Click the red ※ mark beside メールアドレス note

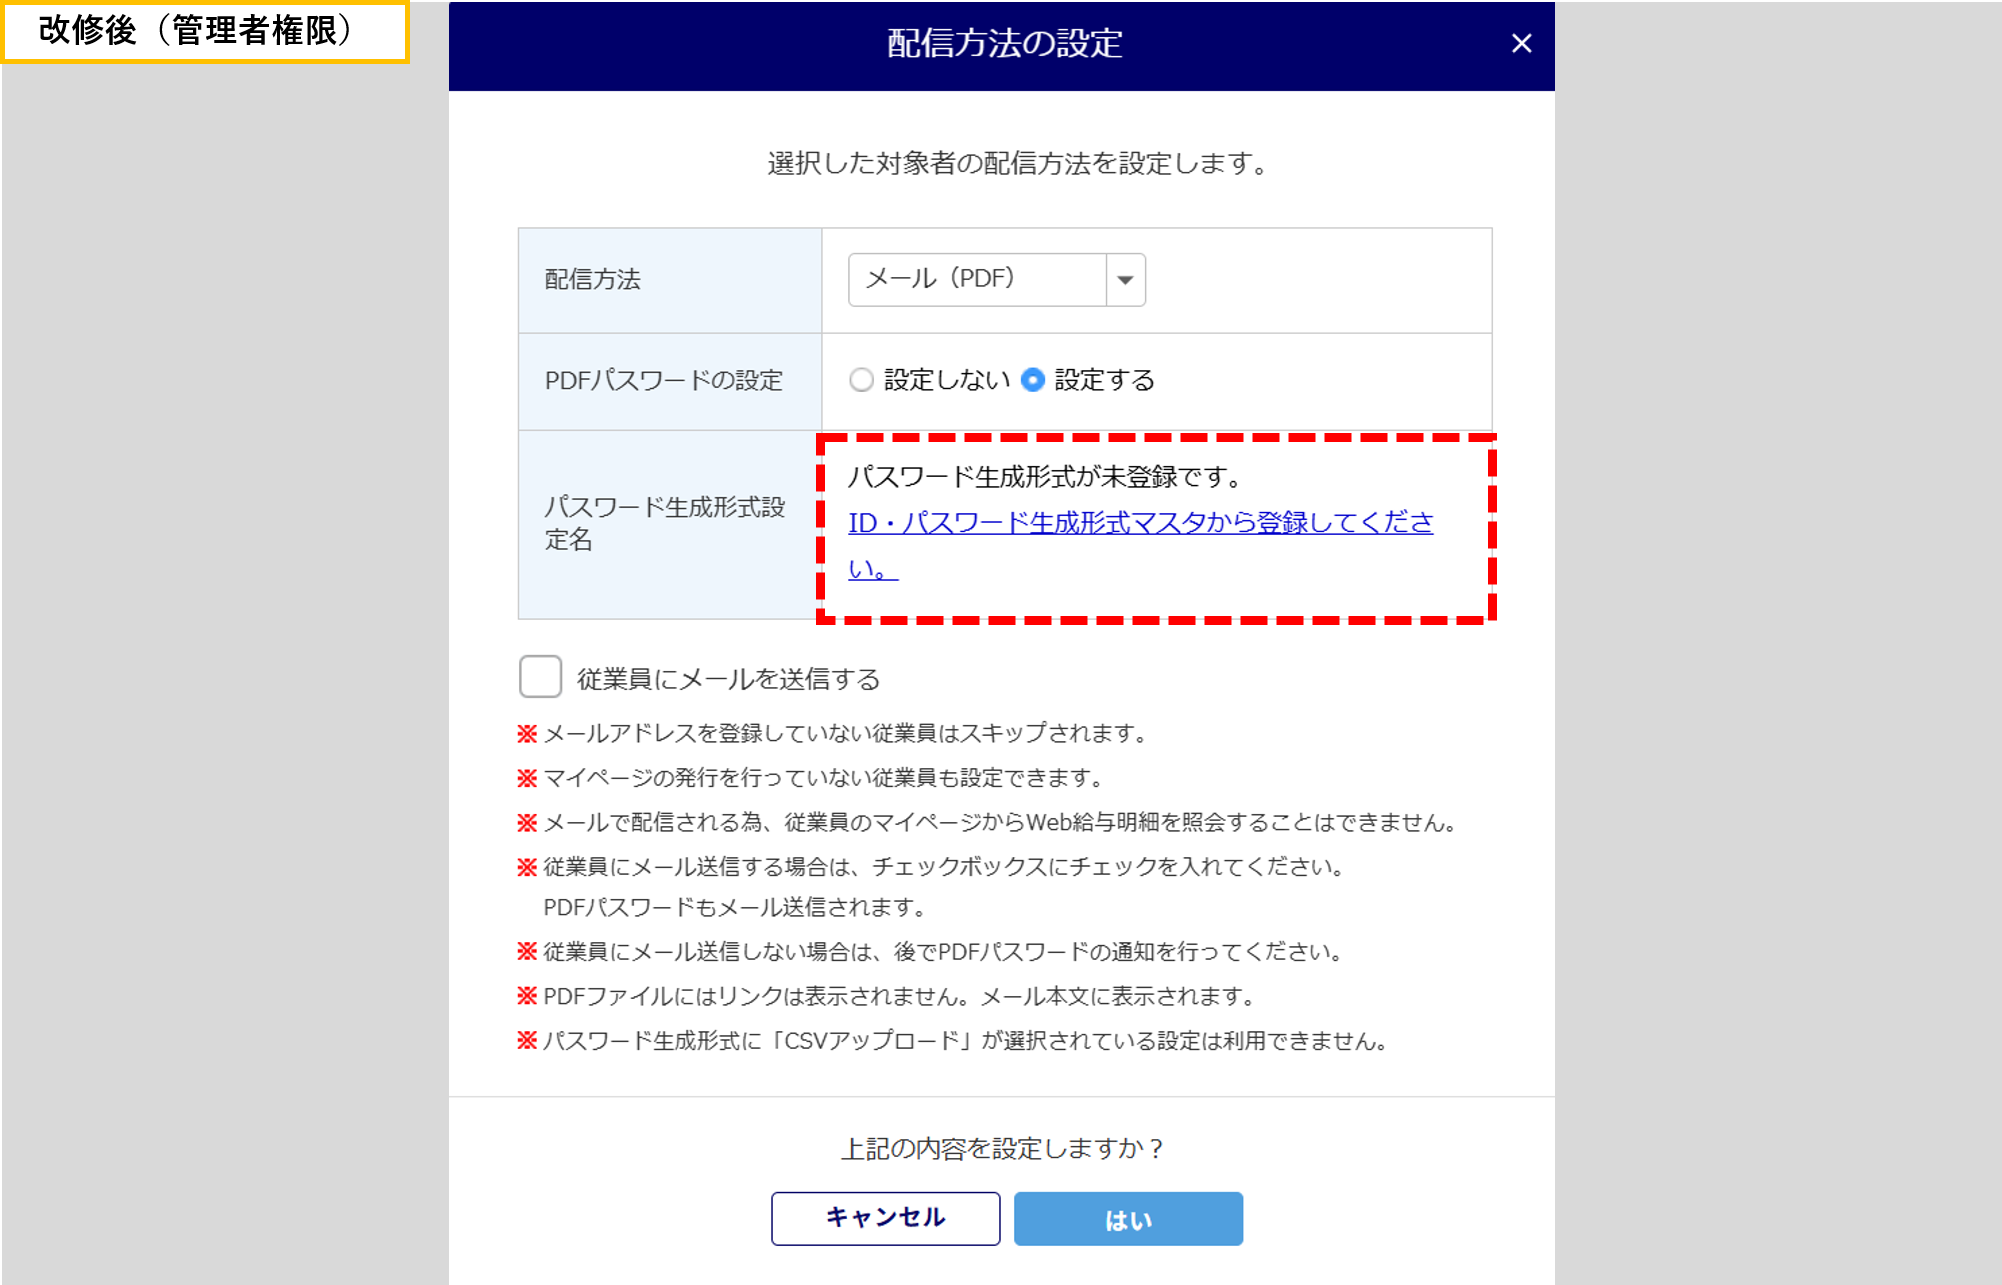(527, 734)
